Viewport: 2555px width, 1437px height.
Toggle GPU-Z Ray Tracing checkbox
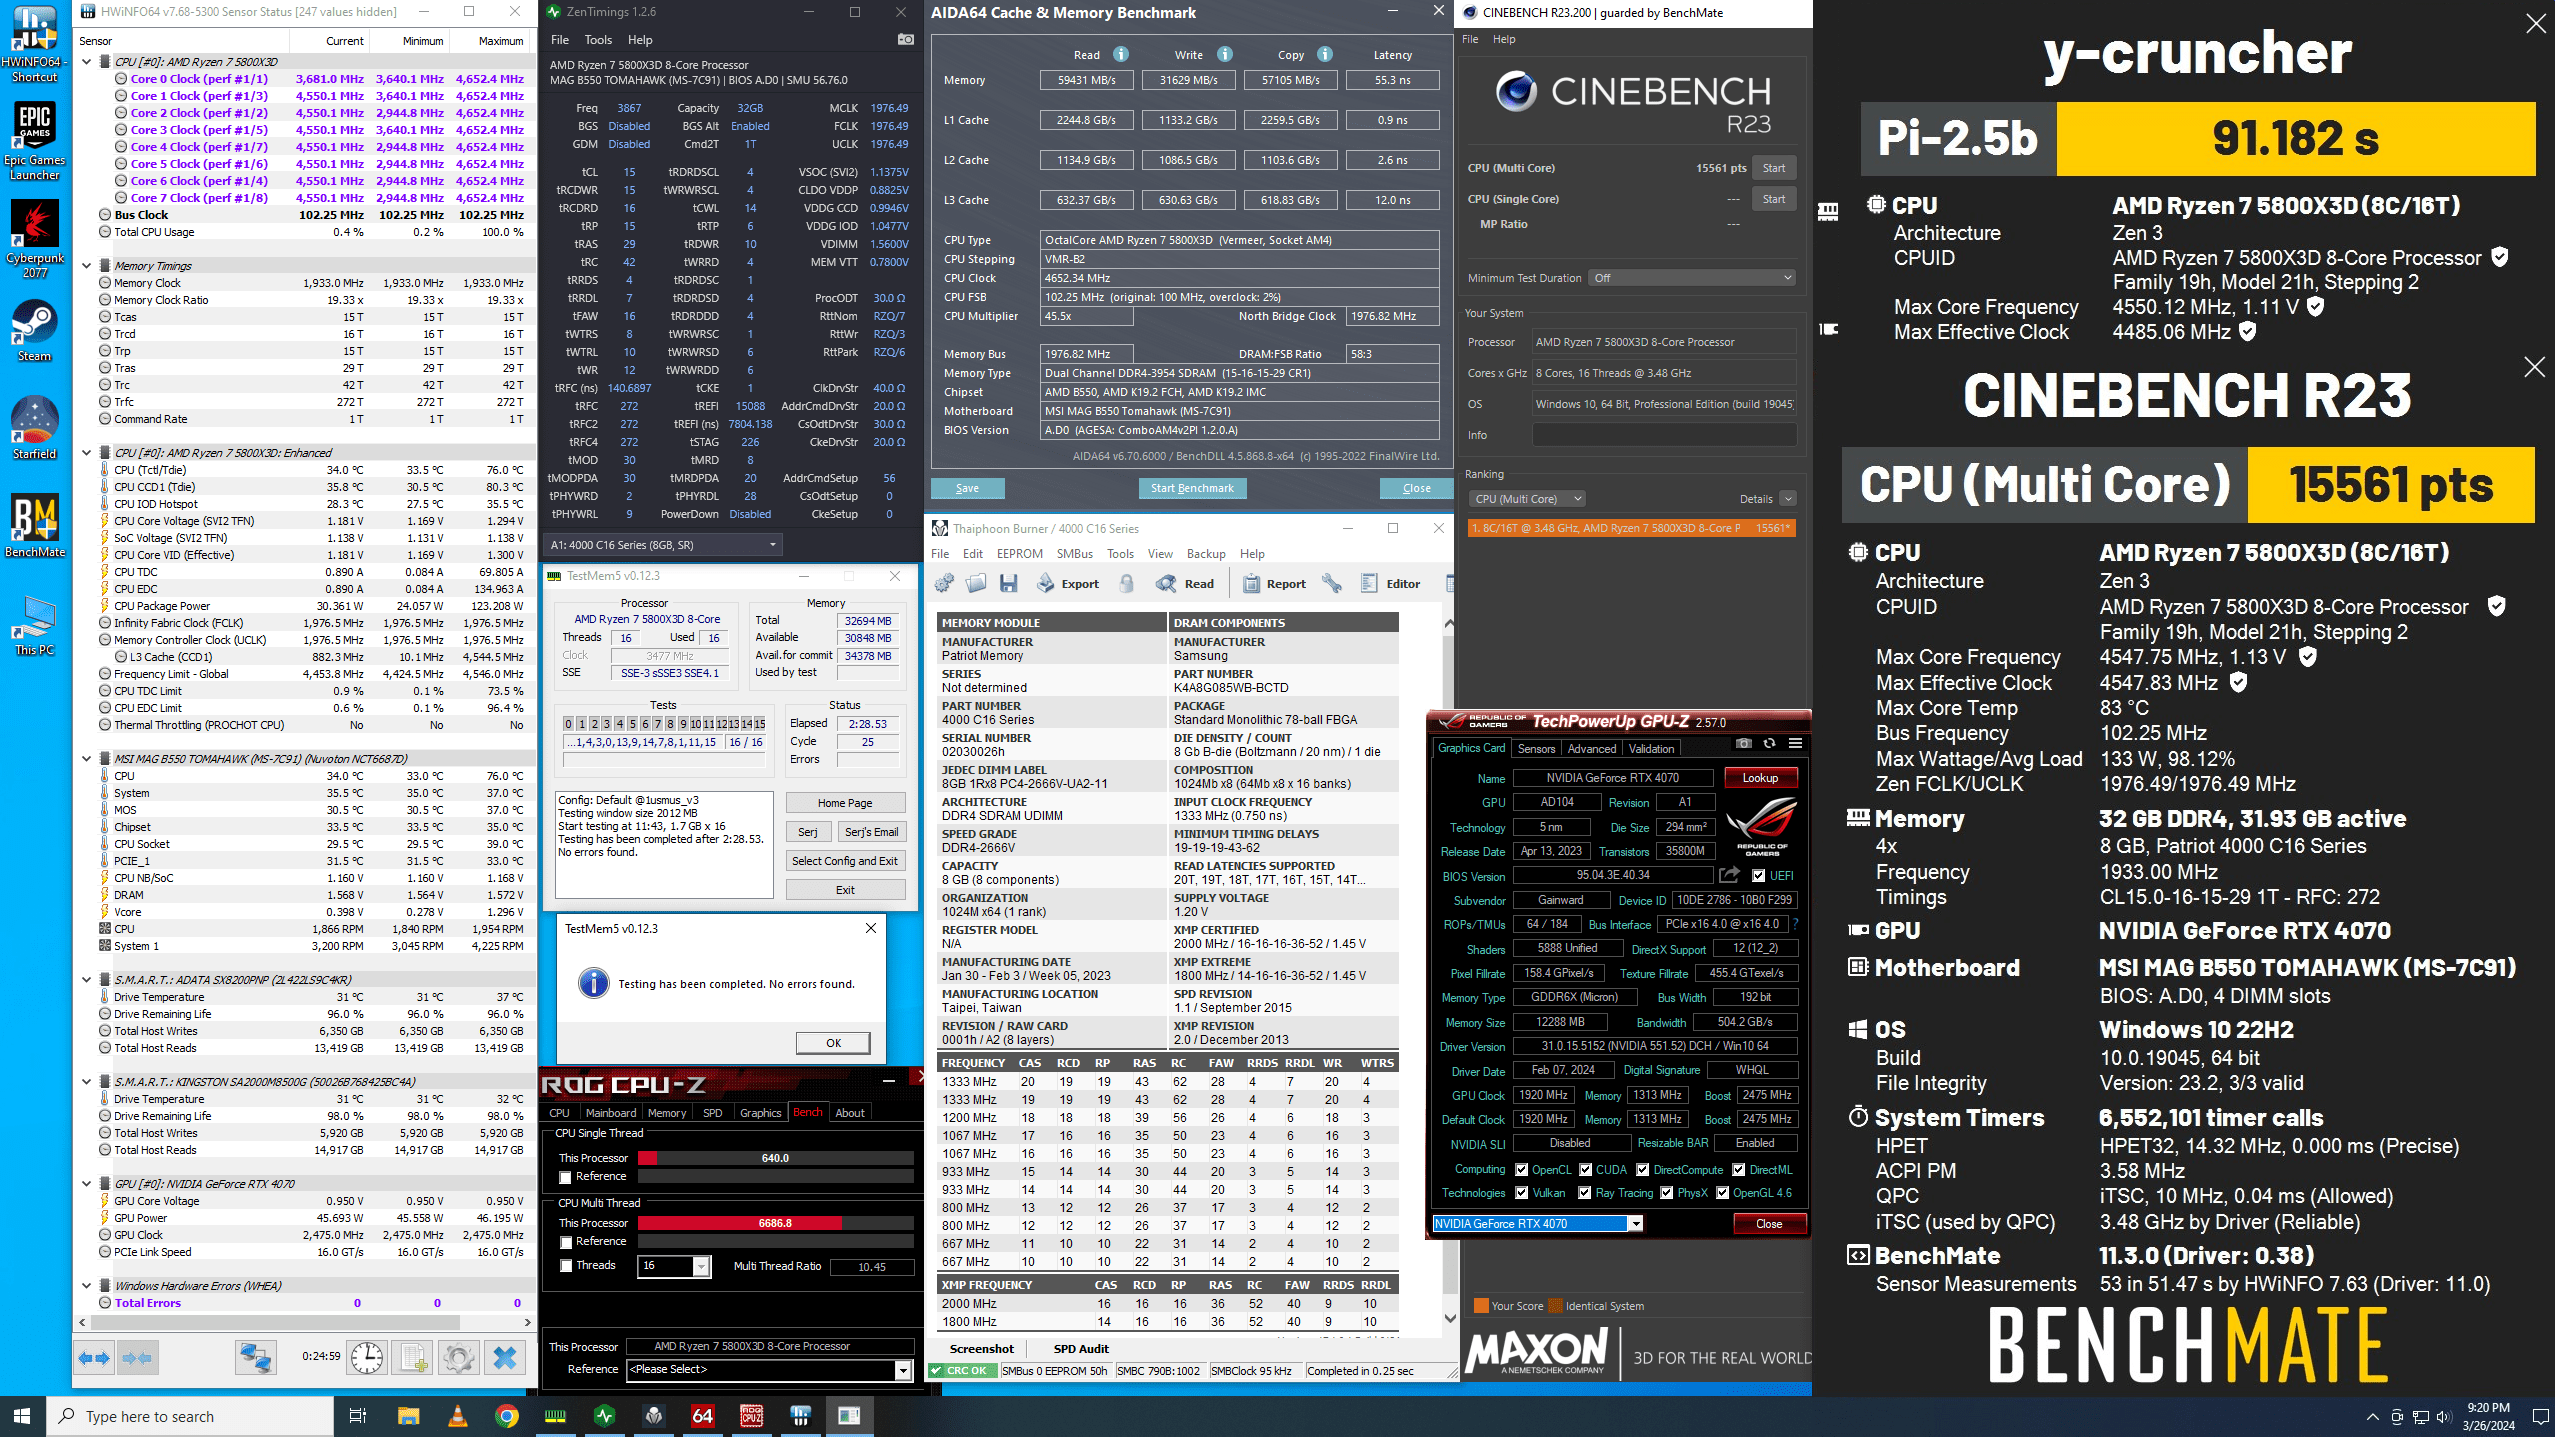(1584, 1193)
